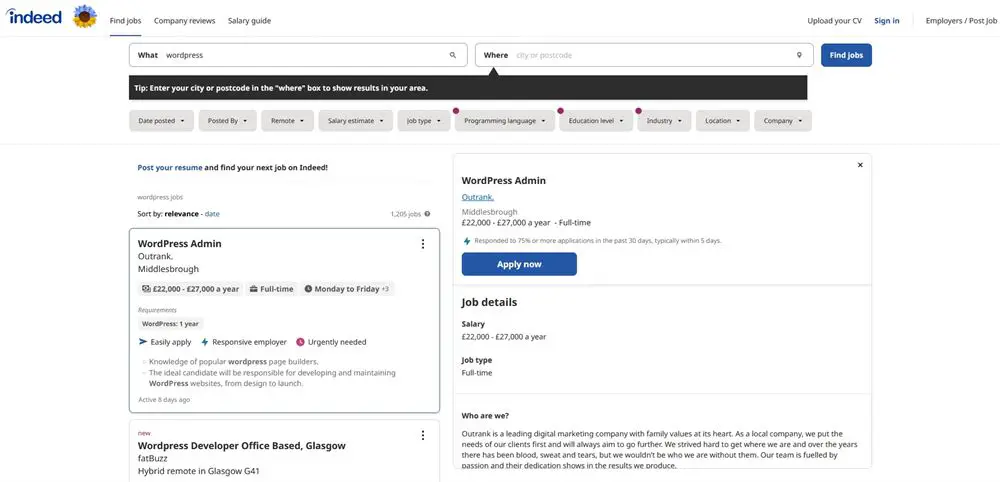The height and width of the screenshot is (482, 1000).
Task: Expand the Company filter
Action: click(783, 120)
